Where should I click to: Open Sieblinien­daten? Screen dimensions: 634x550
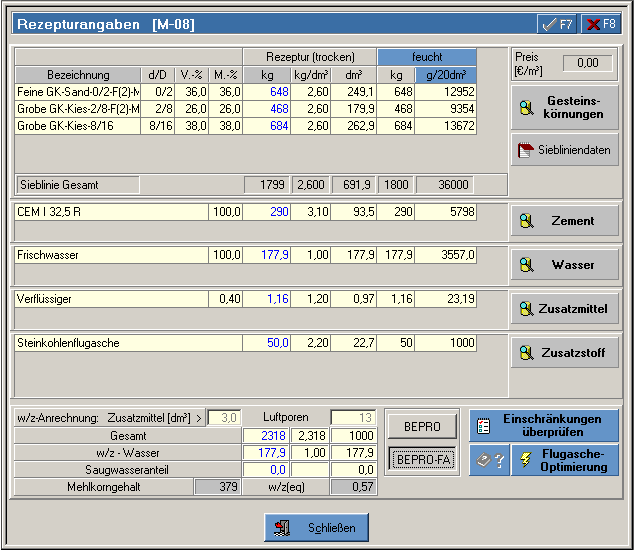564,150
